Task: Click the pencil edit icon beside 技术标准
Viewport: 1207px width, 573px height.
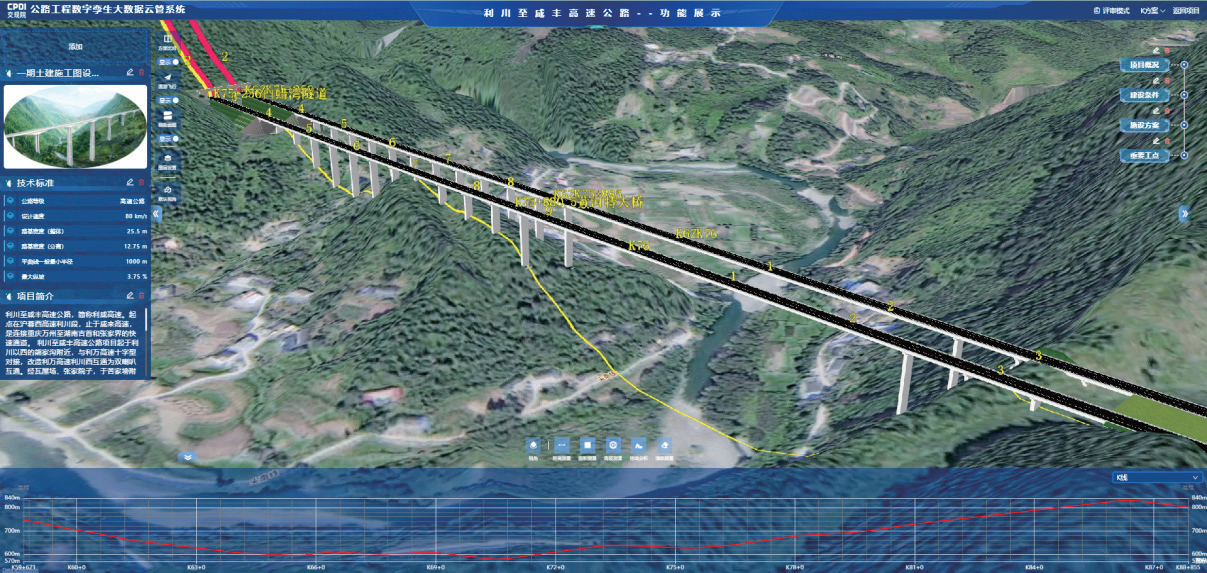Action: [x=130, y=182]
